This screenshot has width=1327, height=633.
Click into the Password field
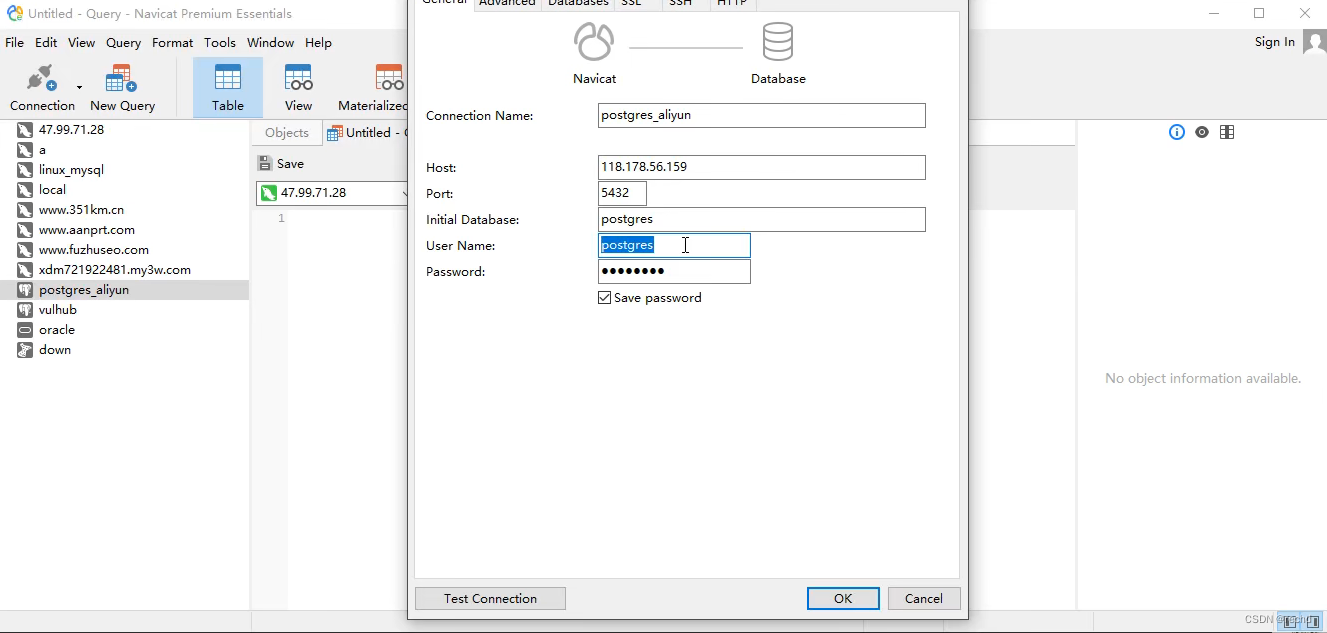[674, 271]
